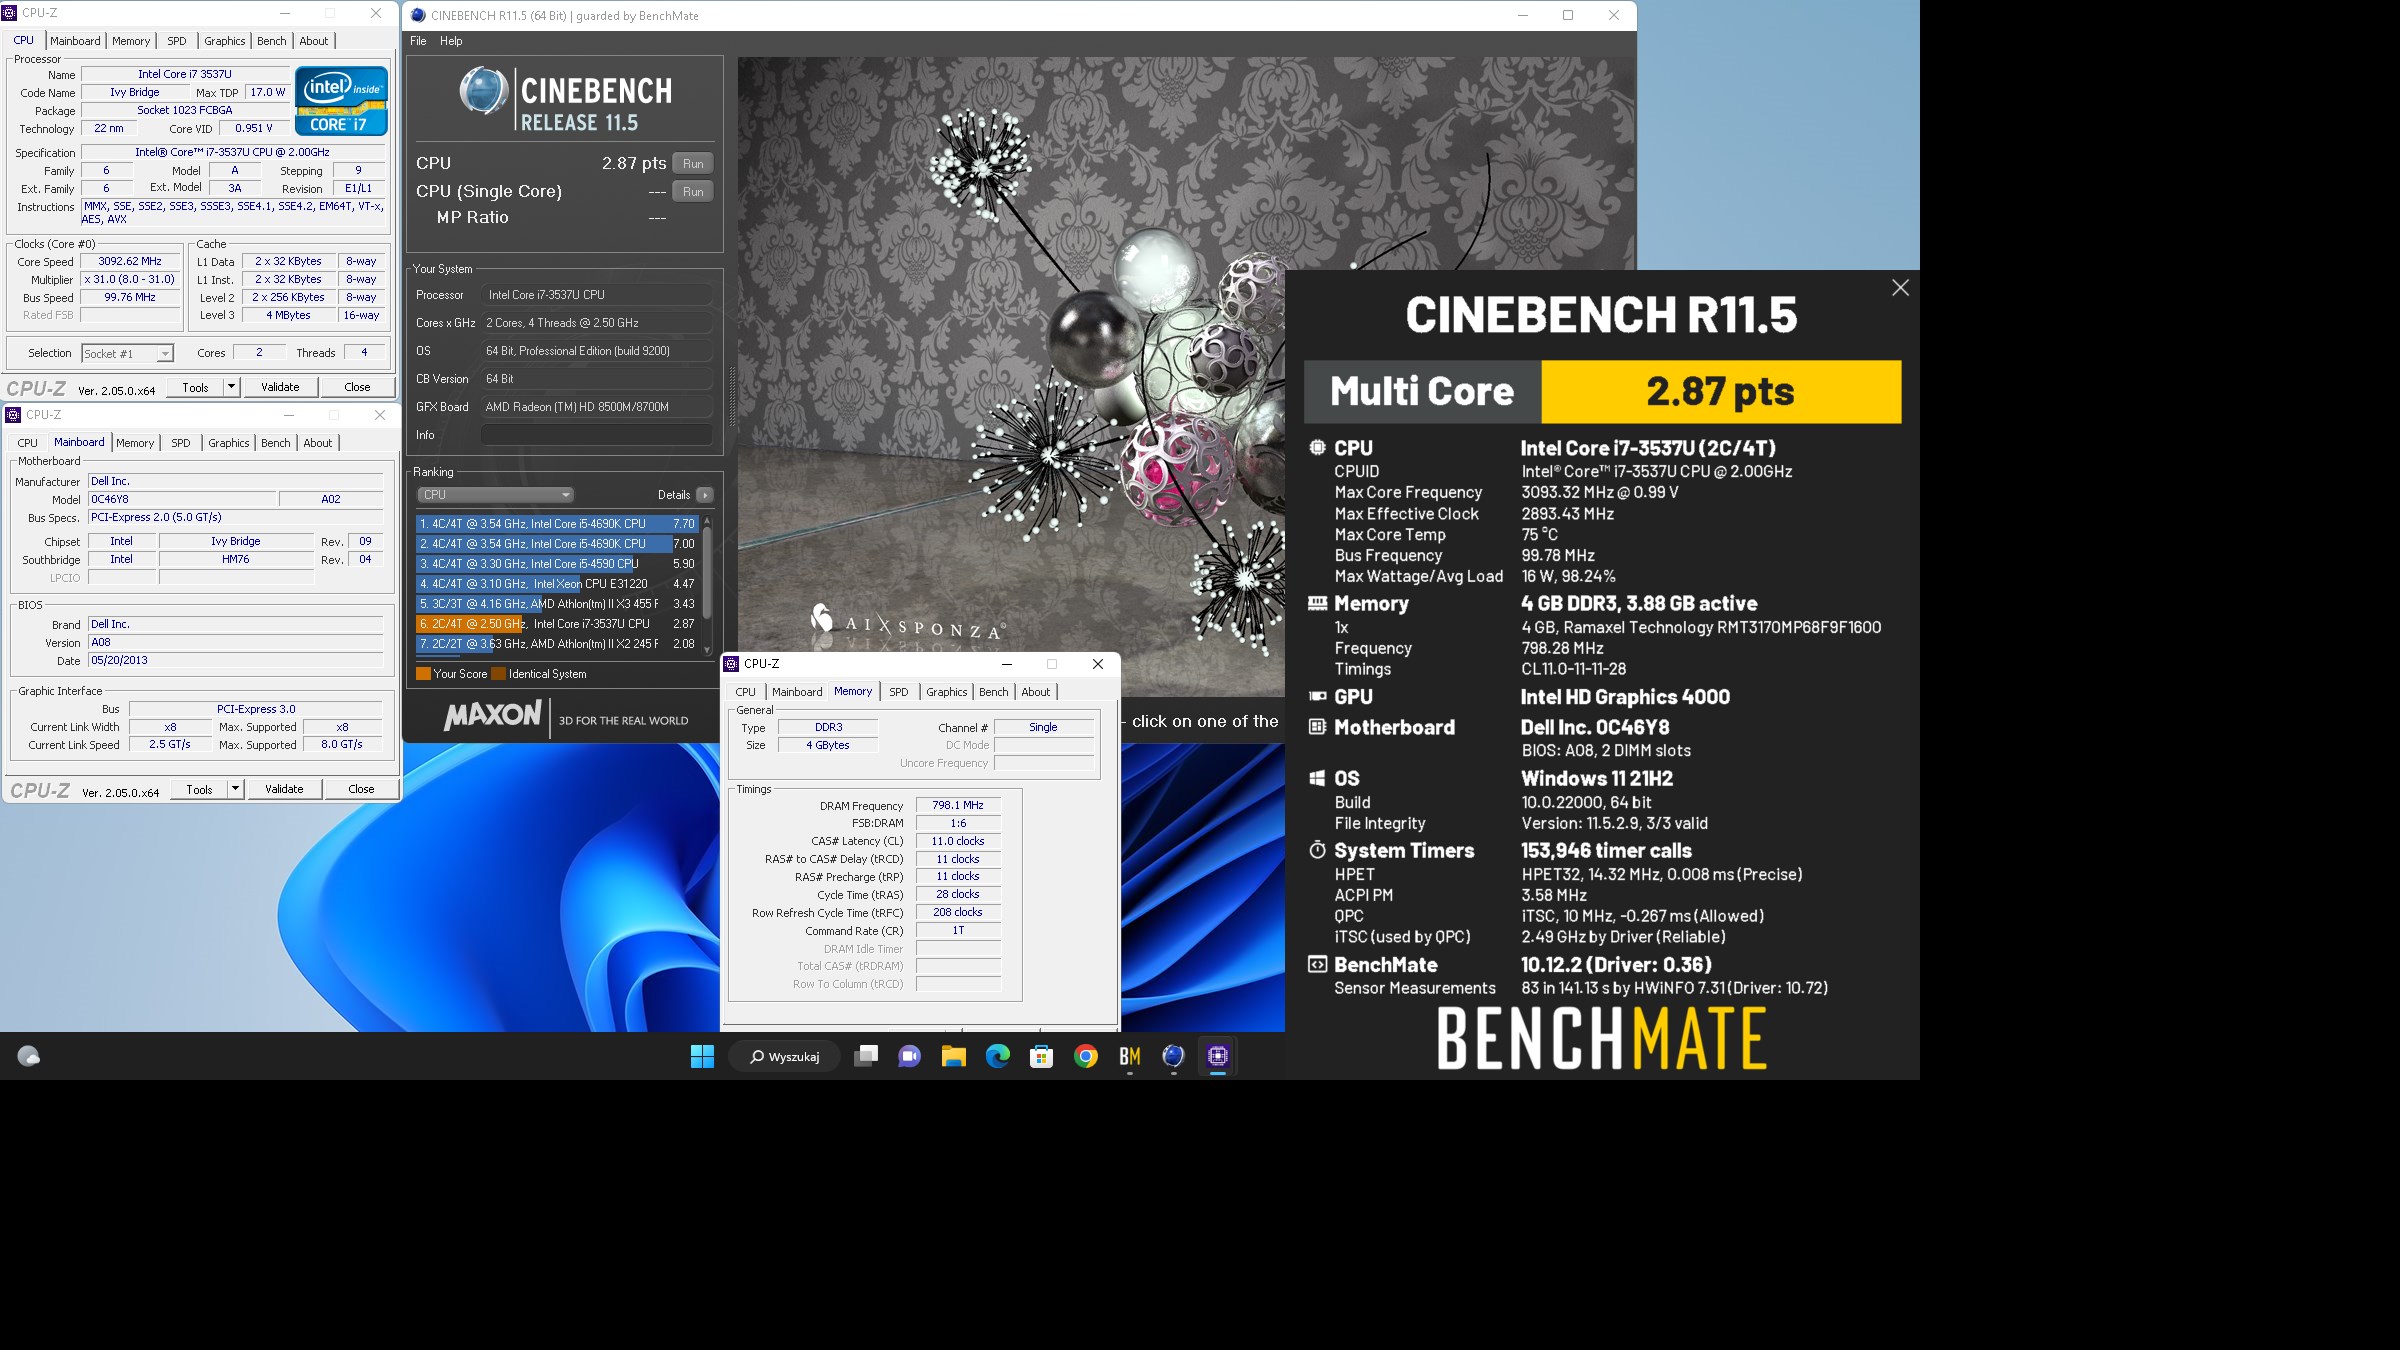Click the Cinebench Info input field
Screen dimensions: 2400x1350
pos(597,435)
